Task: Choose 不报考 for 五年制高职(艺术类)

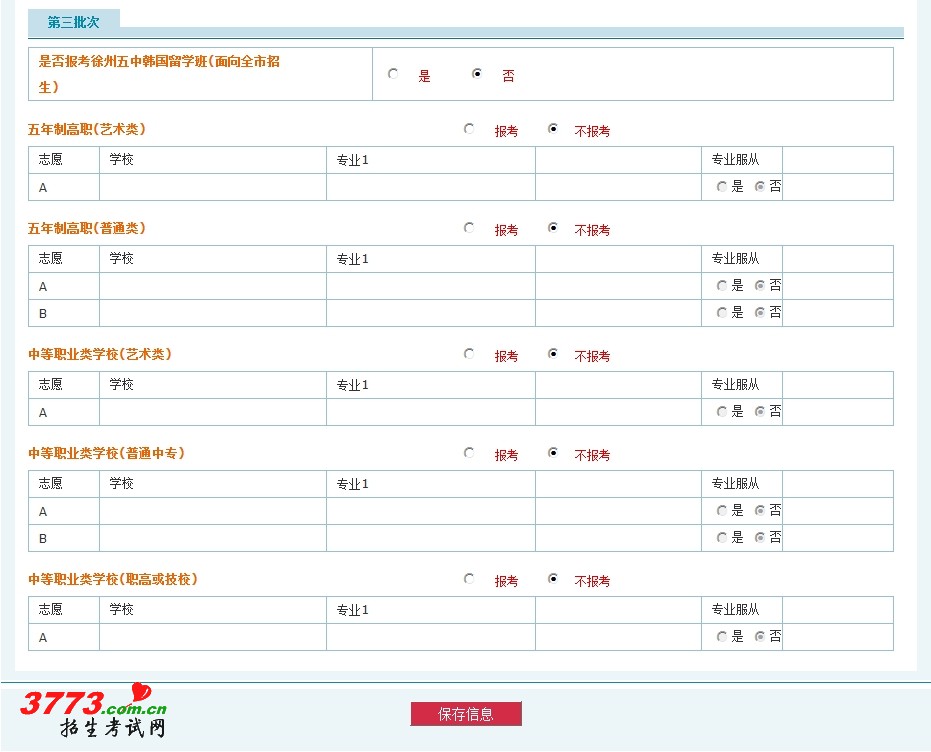Action: [x=553, y=129]
